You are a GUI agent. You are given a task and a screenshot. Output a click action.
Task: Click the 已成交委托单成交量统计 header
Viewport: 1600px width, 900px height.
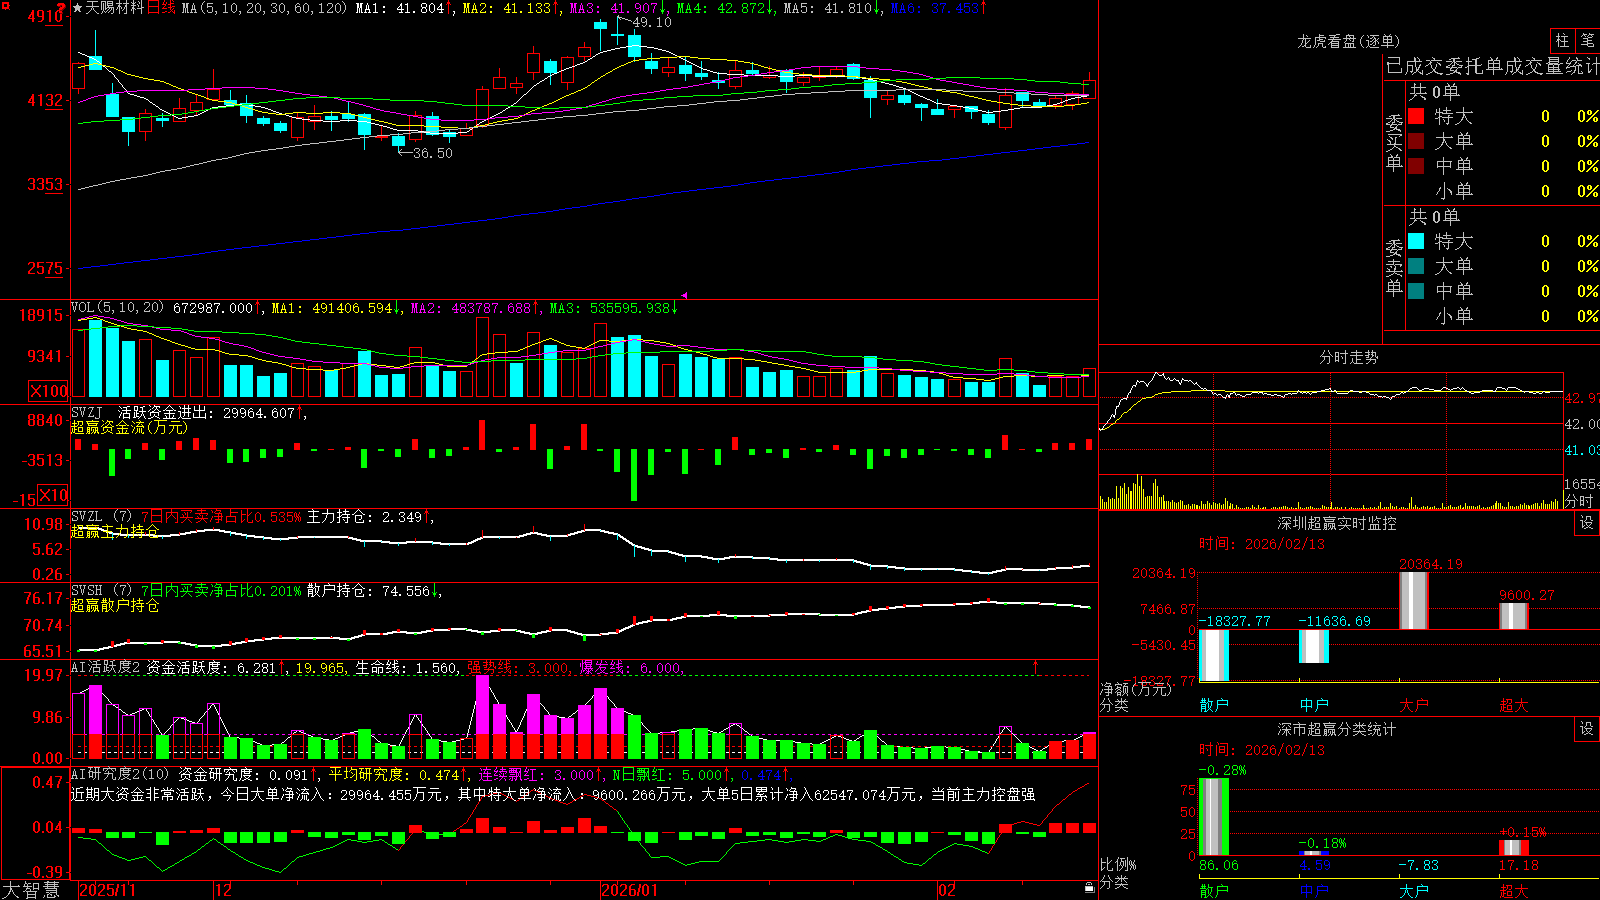[x=1492, y=66]
